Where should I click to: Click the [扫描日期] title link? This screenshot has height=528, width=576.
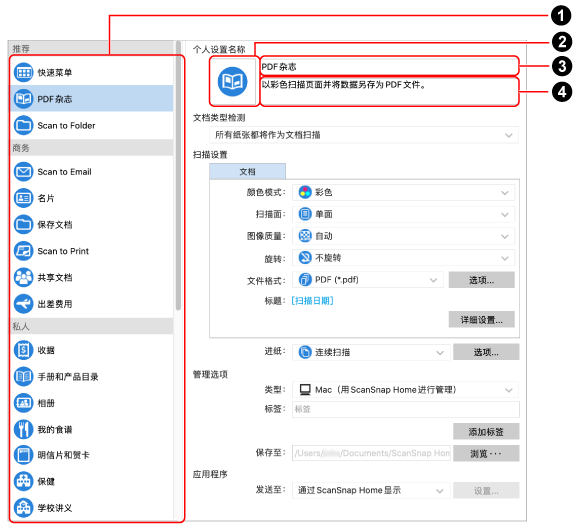tap(312, 301)
